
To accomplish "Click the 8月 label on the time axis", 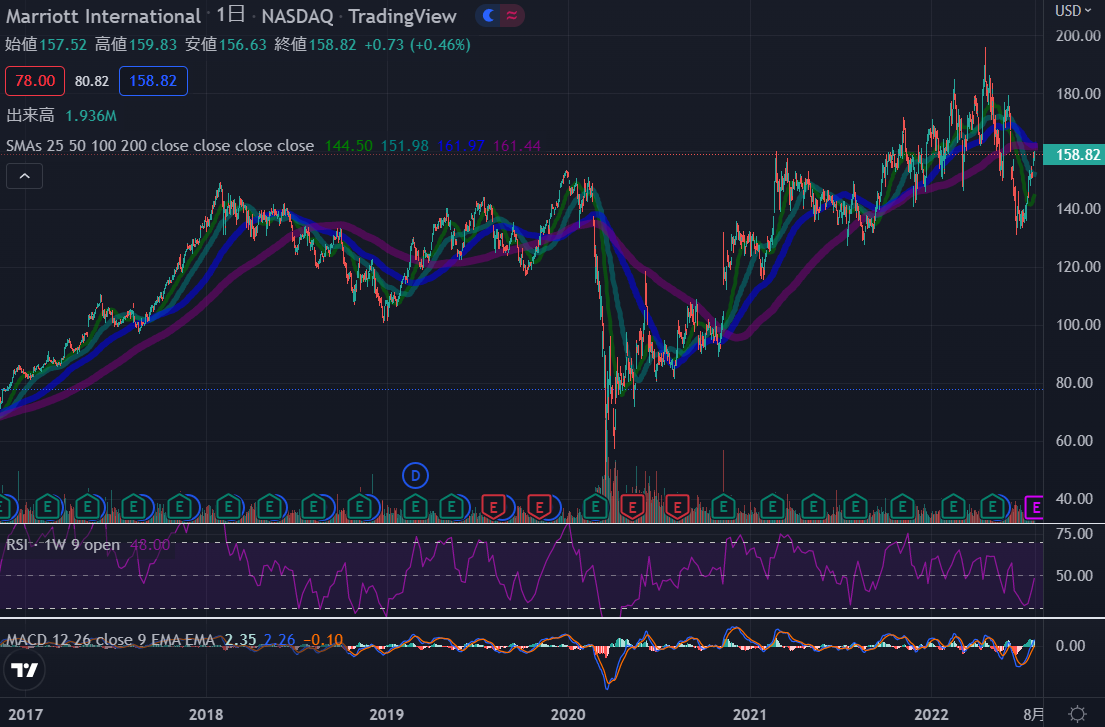I will pos(1034,715).
